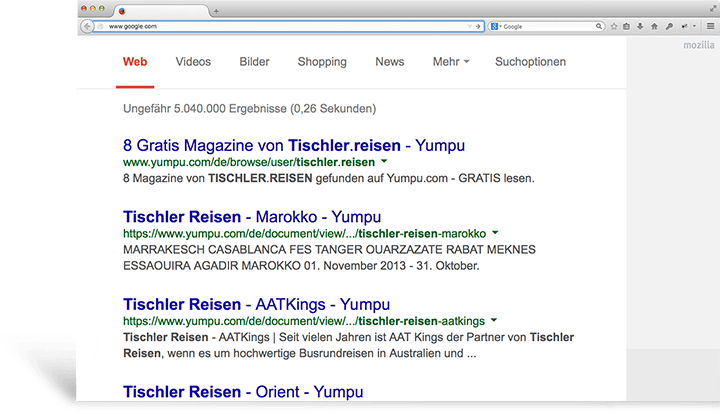Open the small dropdown arrow beside the add-on icon
This screenshot has width=720, height=413.
pyautogui.click(x=694, y=26)
